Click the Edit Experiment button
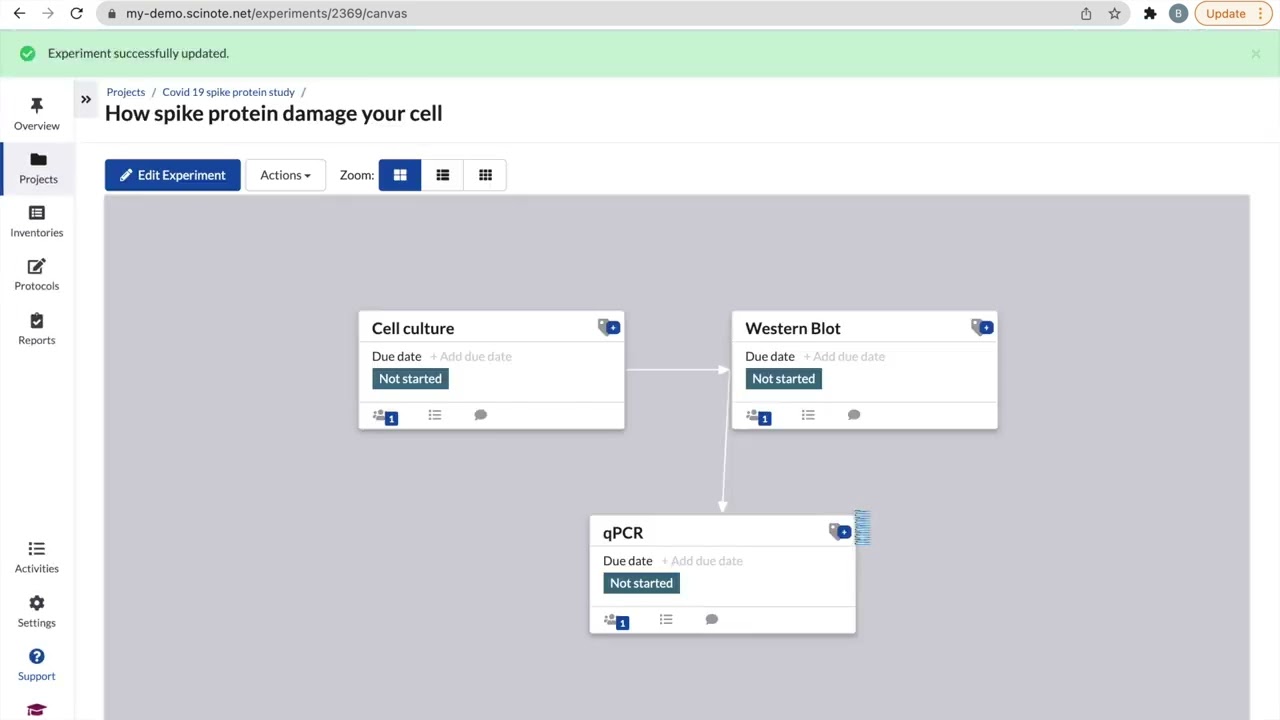1280x720 pixels. (173, 175)
